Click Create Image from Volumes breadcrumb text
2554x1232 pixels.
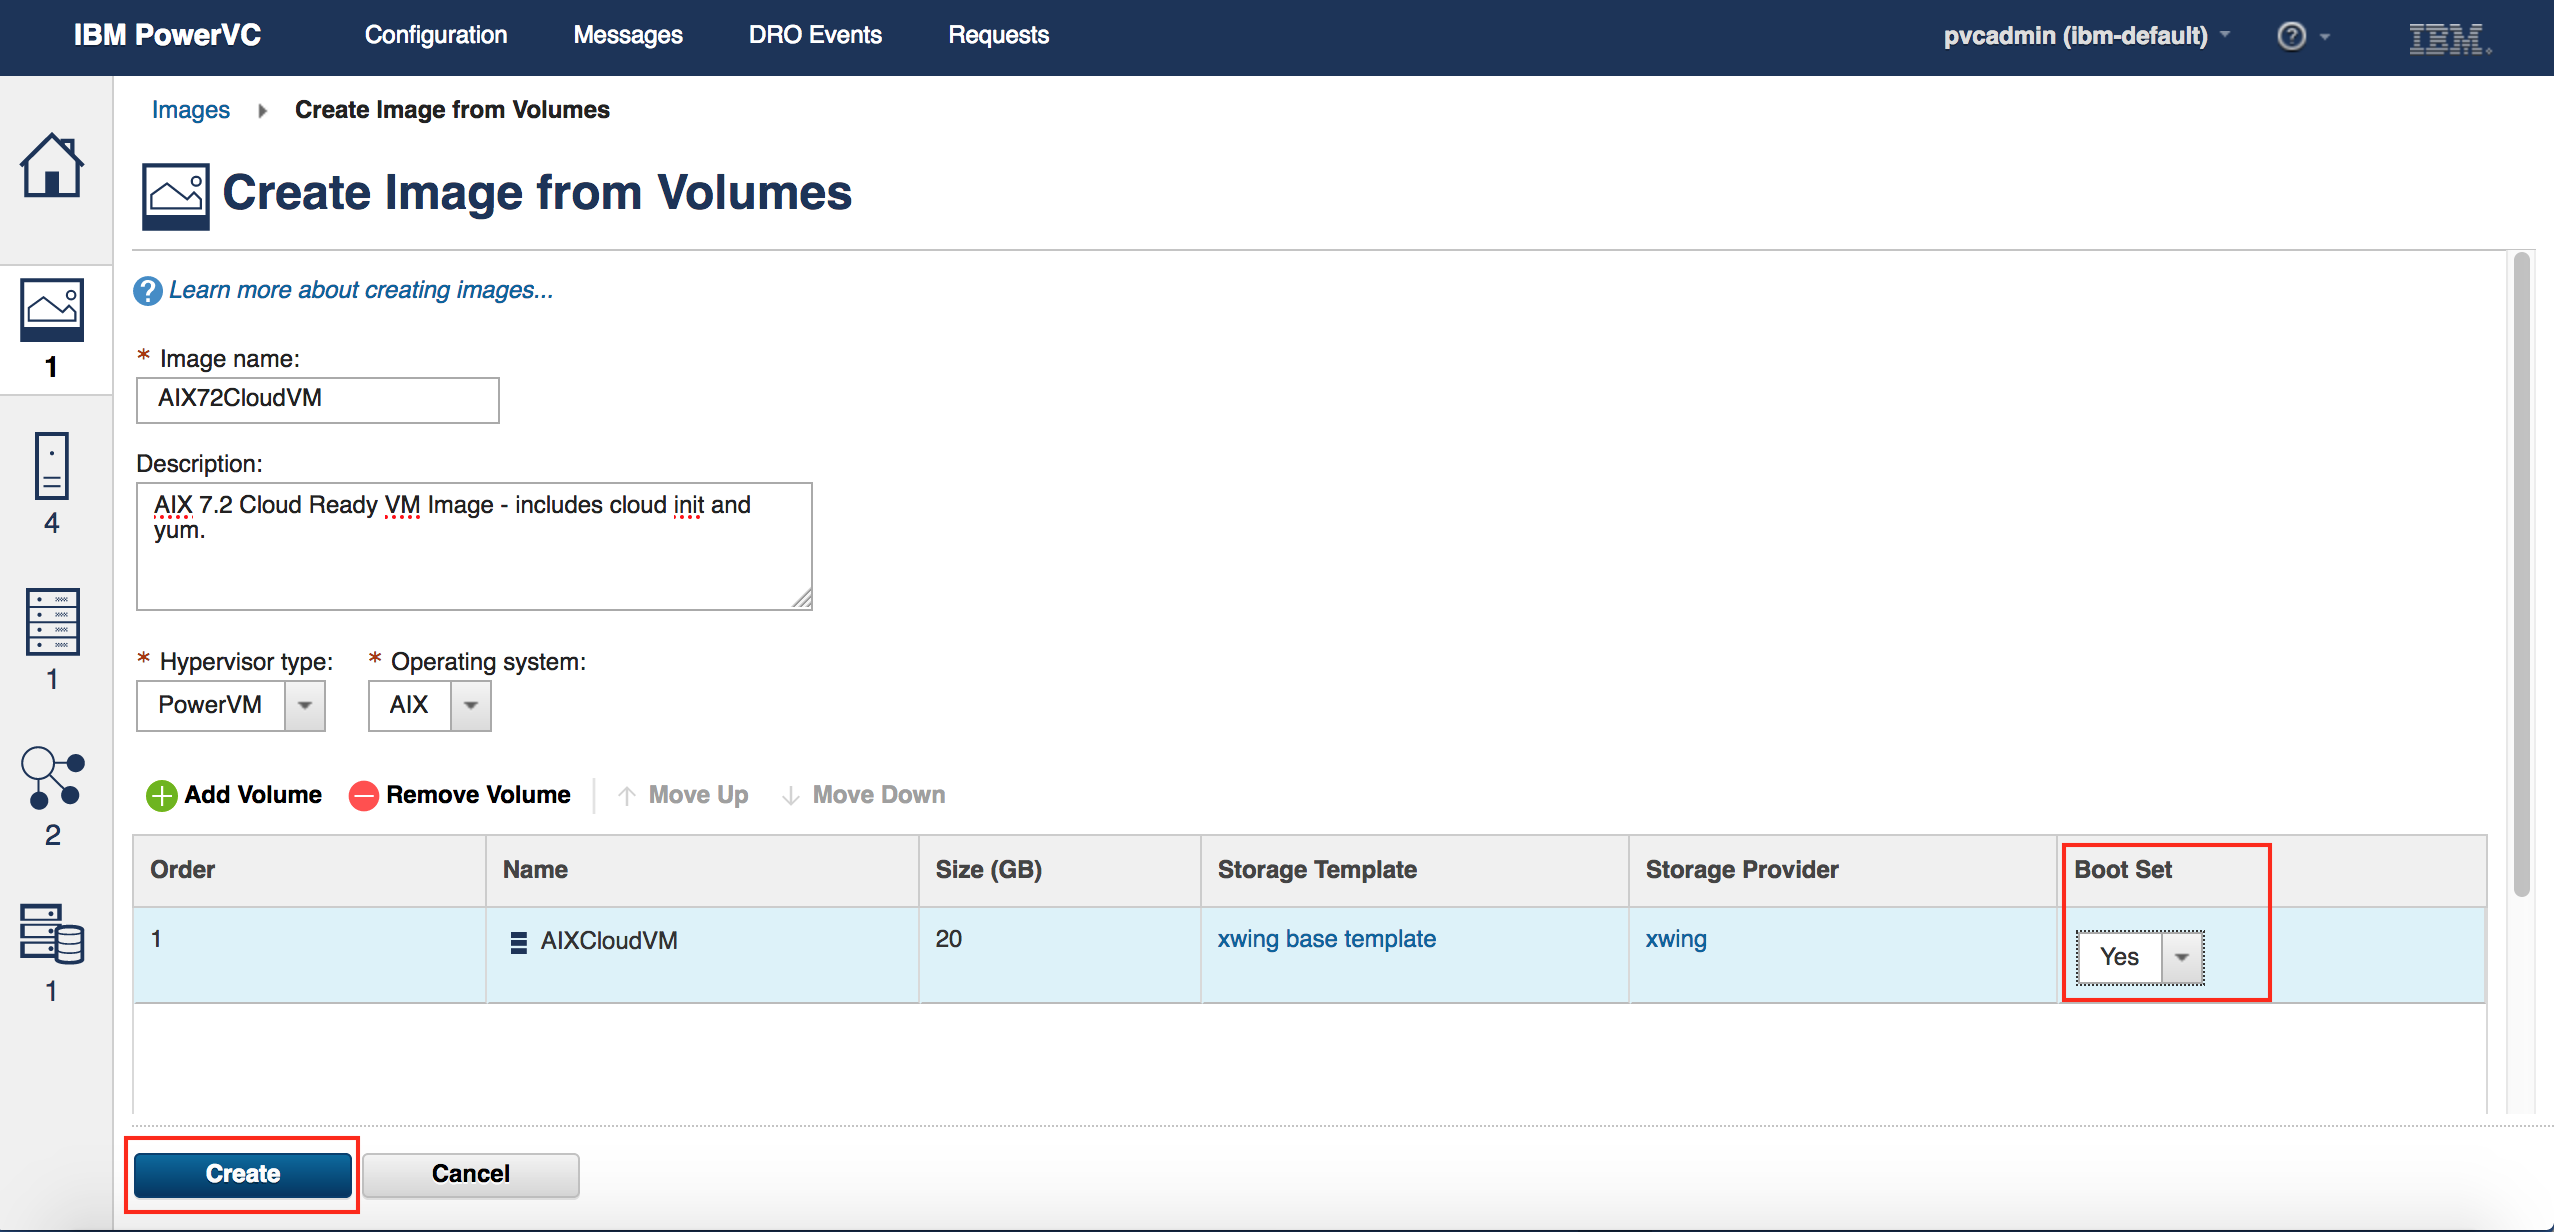[x=452, y=110]
